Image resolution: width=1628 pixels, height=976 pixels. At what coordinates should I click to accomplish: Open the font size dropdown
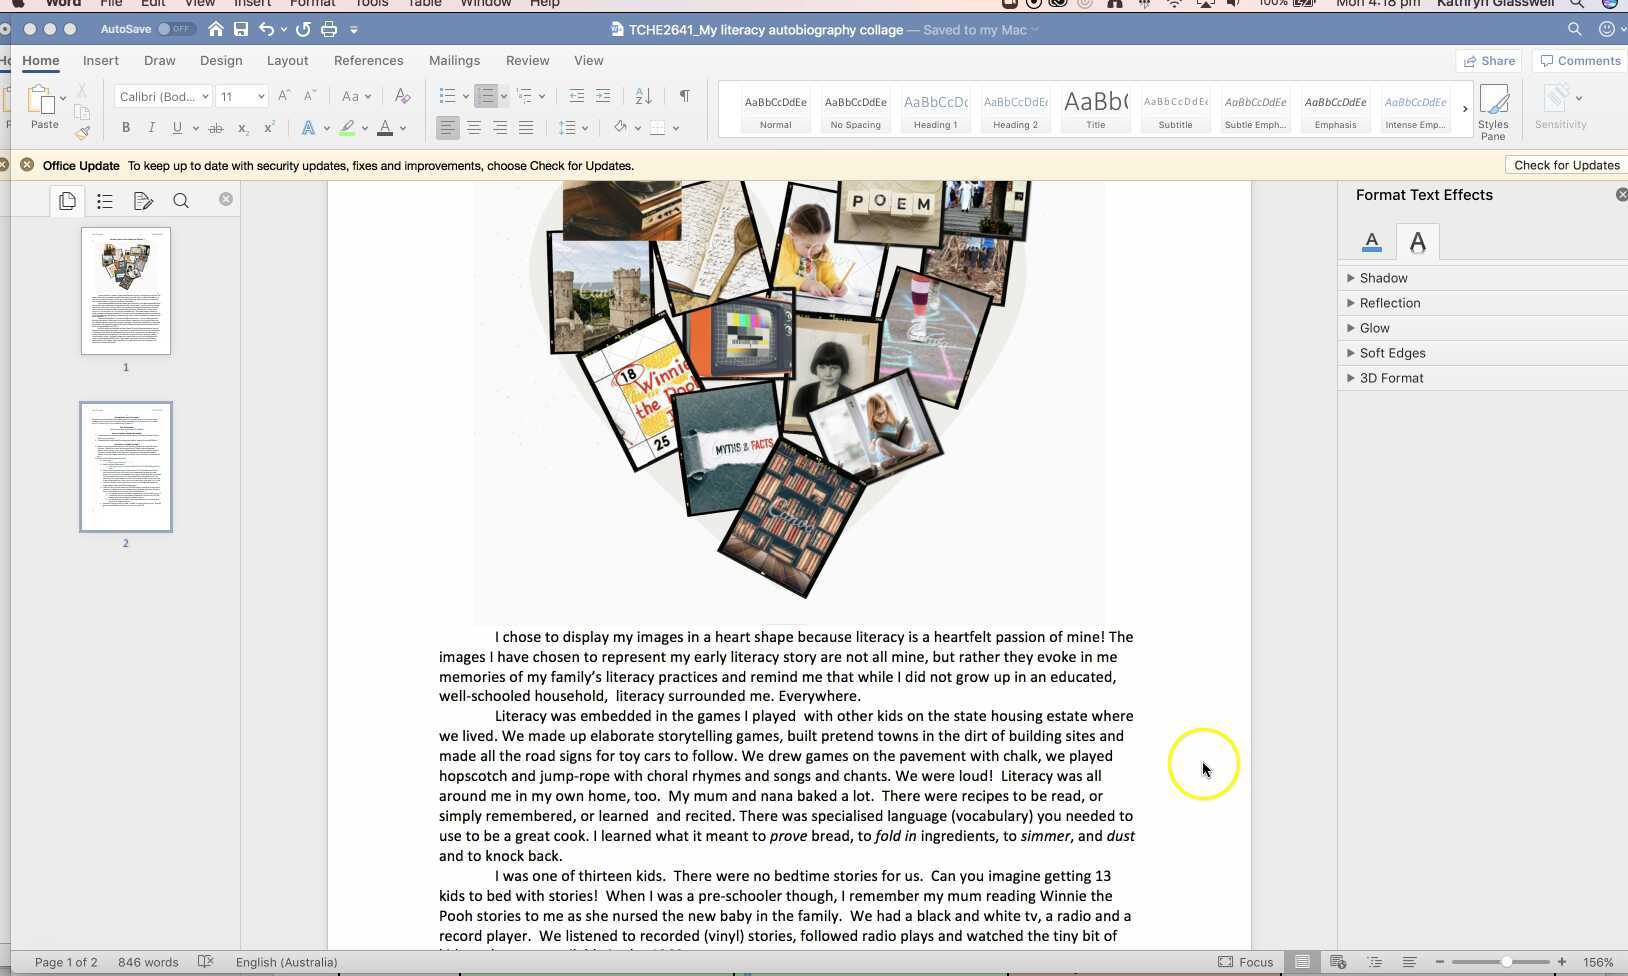(259, 96)
